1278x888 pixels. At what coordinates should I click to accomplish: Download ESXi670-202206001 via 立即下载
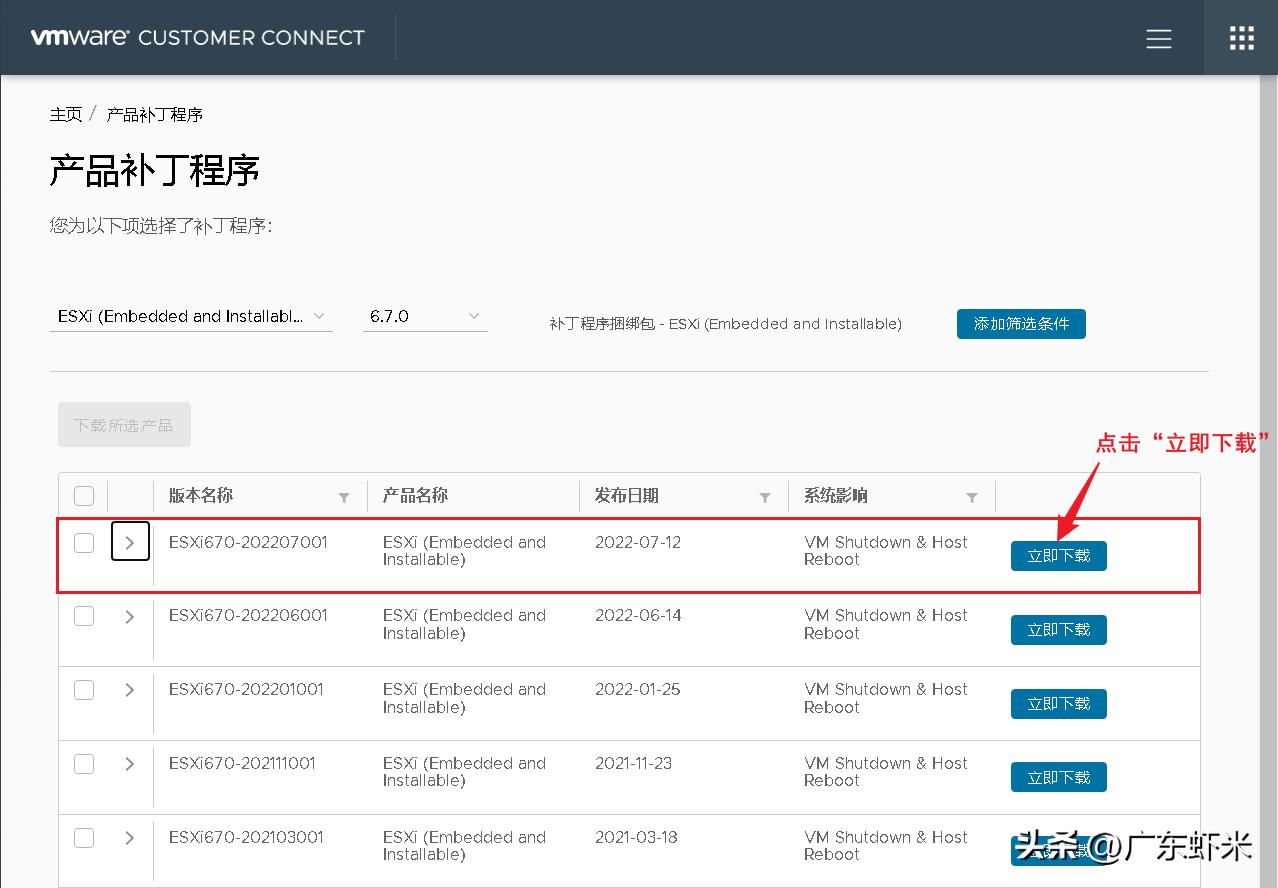coord(1058,630)
